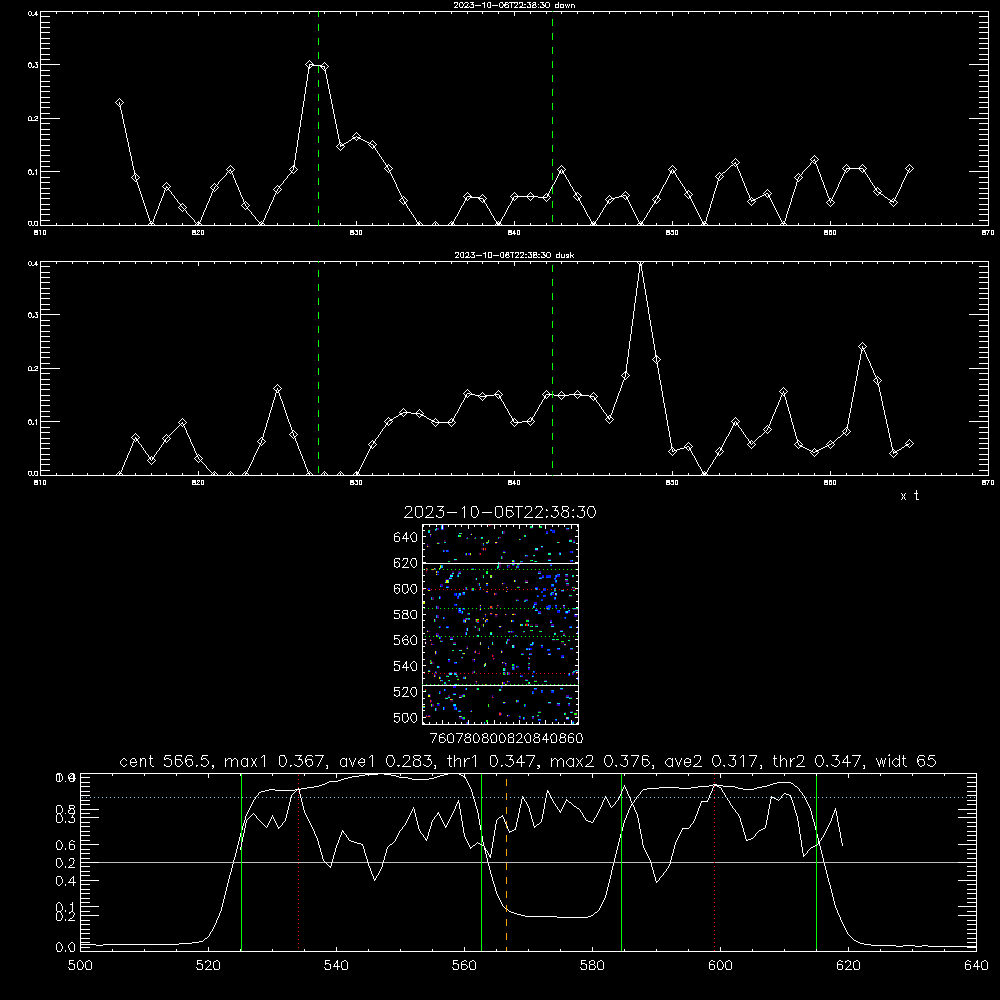Click the 520 label on thumbnail y-axis
The image size is (1000, 1000).
coord(406,692)
